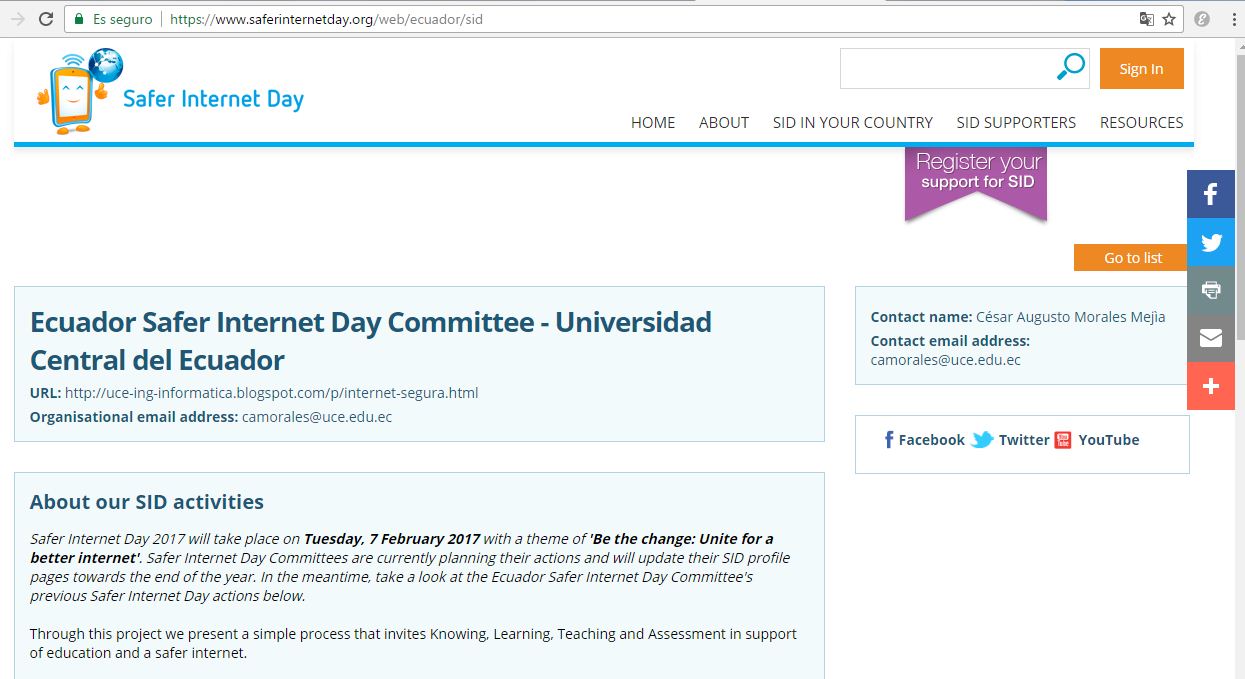The width and height of the screenshot is (1245, 679).
Task: Open SID IN YOUR COUNTRY menu
Action: pyautogui.click(x=853, y=122)
